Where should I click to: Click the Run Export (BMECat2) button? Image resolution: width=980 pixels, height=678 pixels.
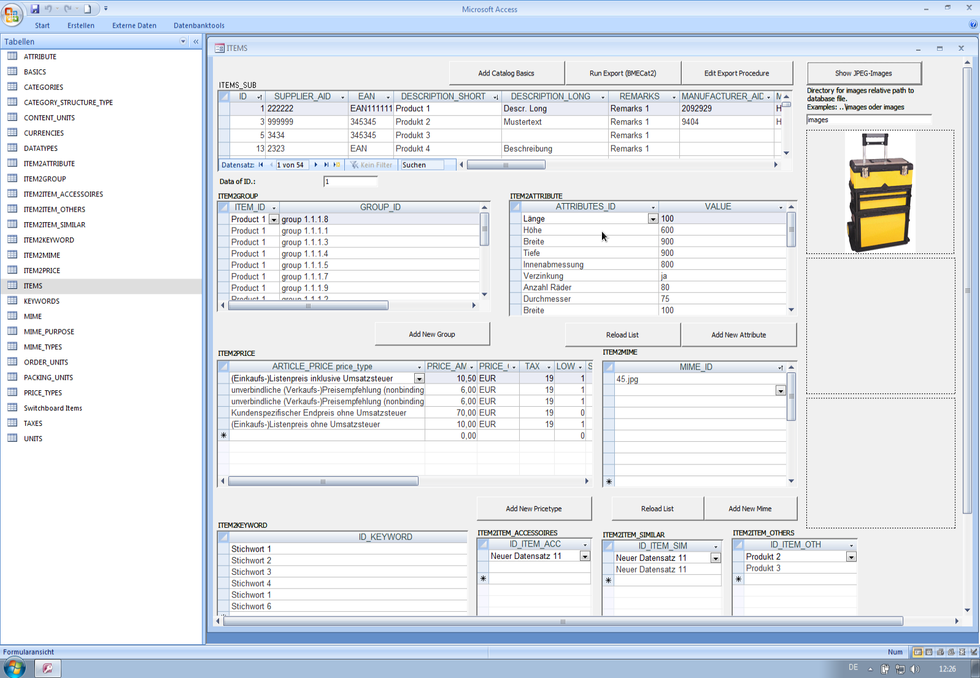[x=622, y=73]
